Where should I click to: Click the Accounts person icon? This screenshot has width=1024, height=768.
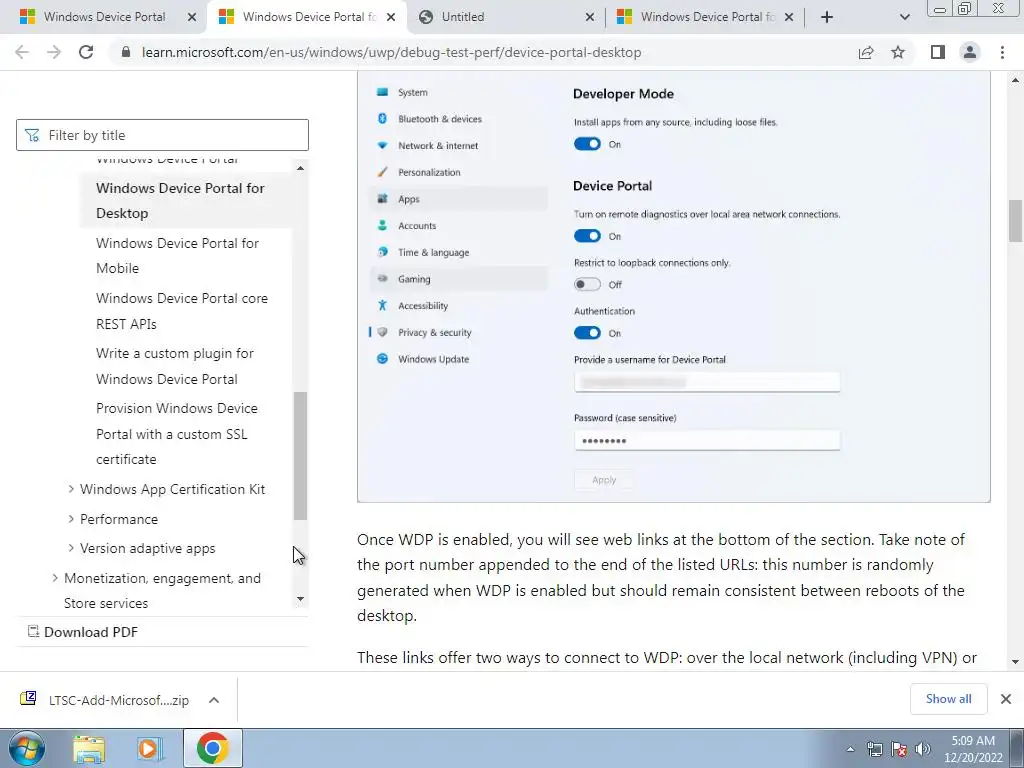tap(383, 225)
